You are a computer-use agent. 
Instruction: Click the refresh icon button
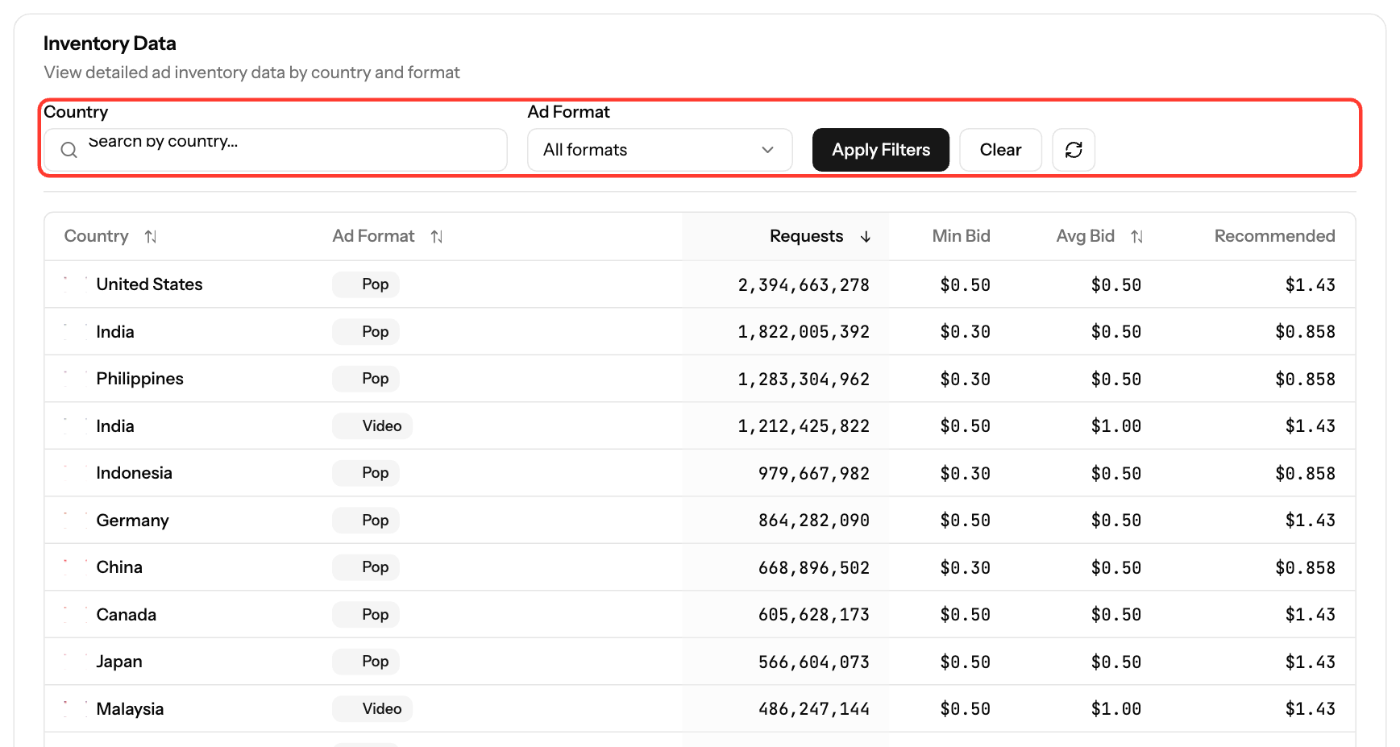coord(1074,150)
